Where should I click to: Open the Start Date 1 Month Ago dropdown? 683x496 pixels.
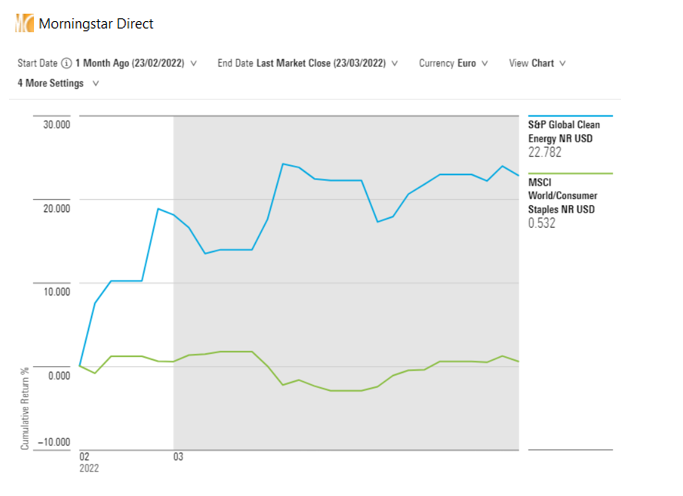coord(136,63)
